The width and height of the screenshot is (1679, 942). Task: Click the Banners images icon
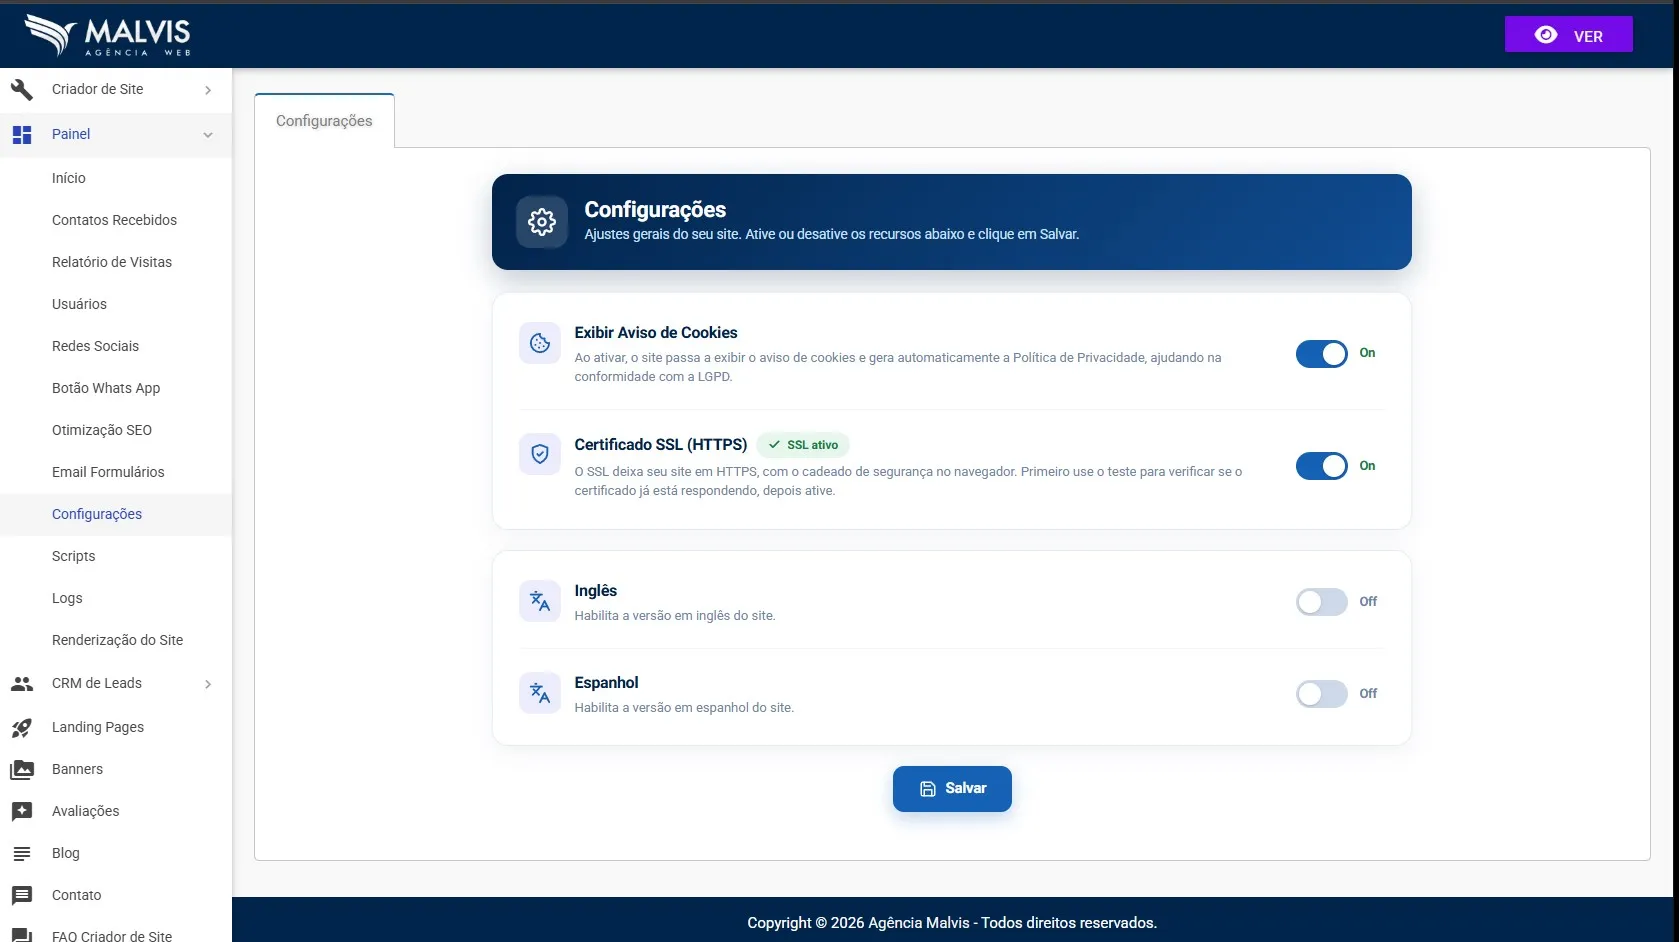coord(22,770)
